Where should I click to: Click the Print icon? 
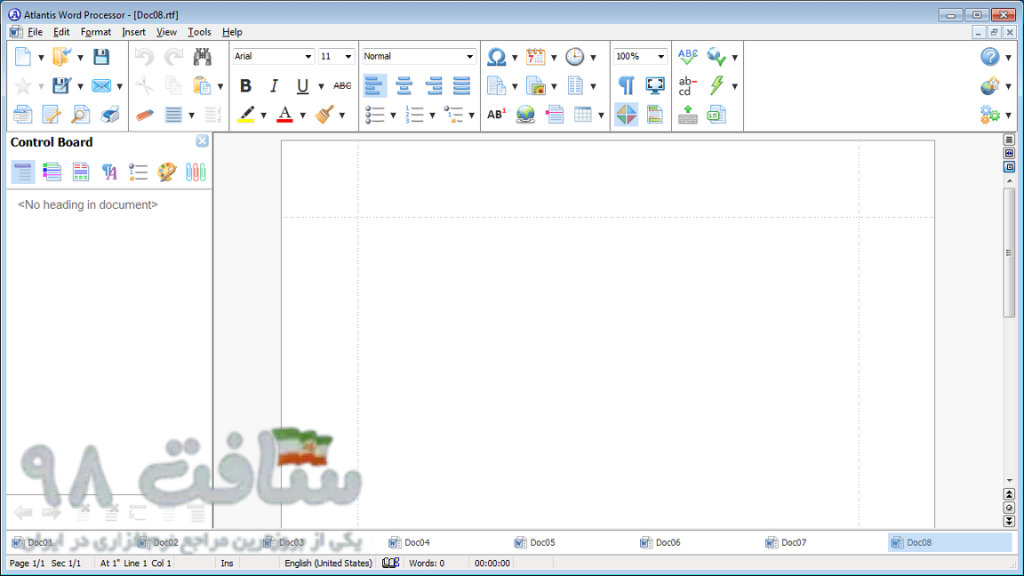110,115
